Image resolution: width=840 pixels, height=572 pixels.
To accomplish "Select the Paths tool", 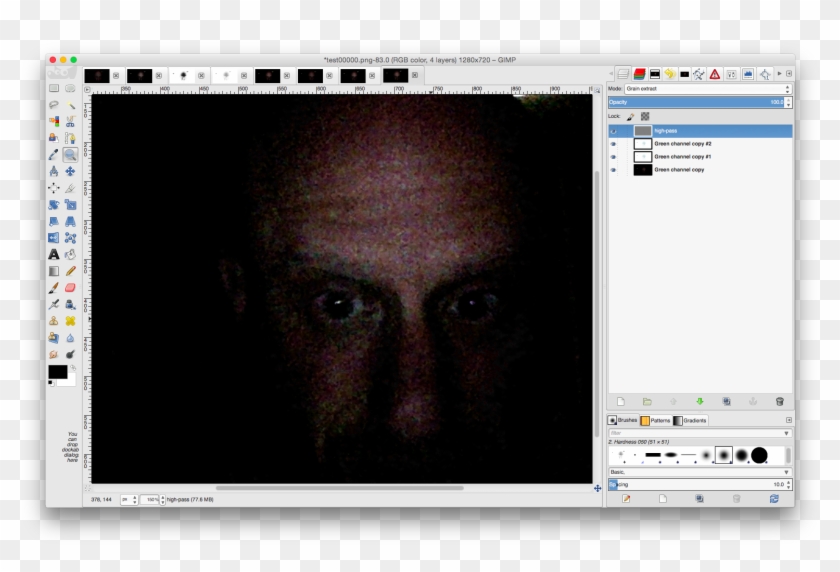I will click(70, 138).
